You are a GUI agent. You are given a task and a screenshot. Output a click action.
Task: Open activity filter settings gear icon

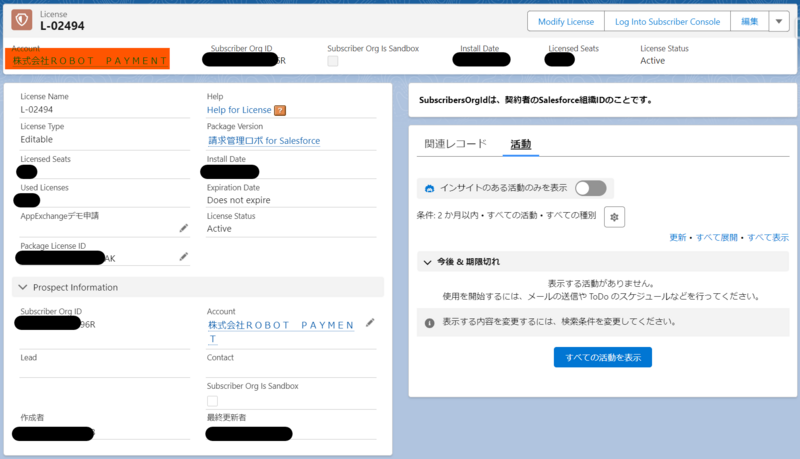(614, 217)
